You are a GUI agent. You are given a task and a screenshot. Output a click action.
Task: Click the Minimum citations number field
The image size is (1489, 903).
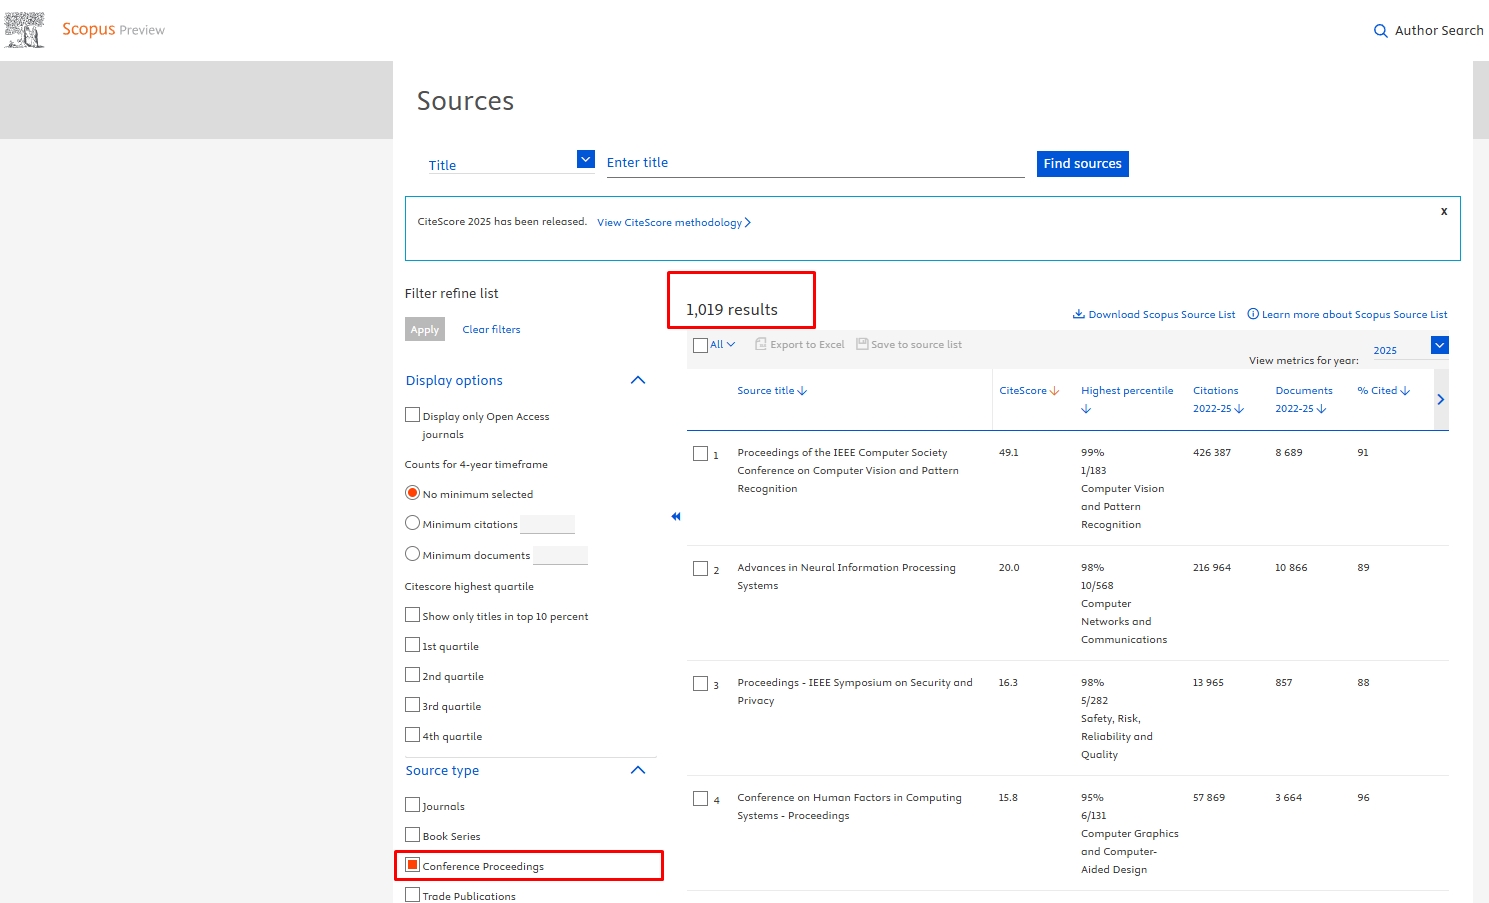tap(548, 524)
